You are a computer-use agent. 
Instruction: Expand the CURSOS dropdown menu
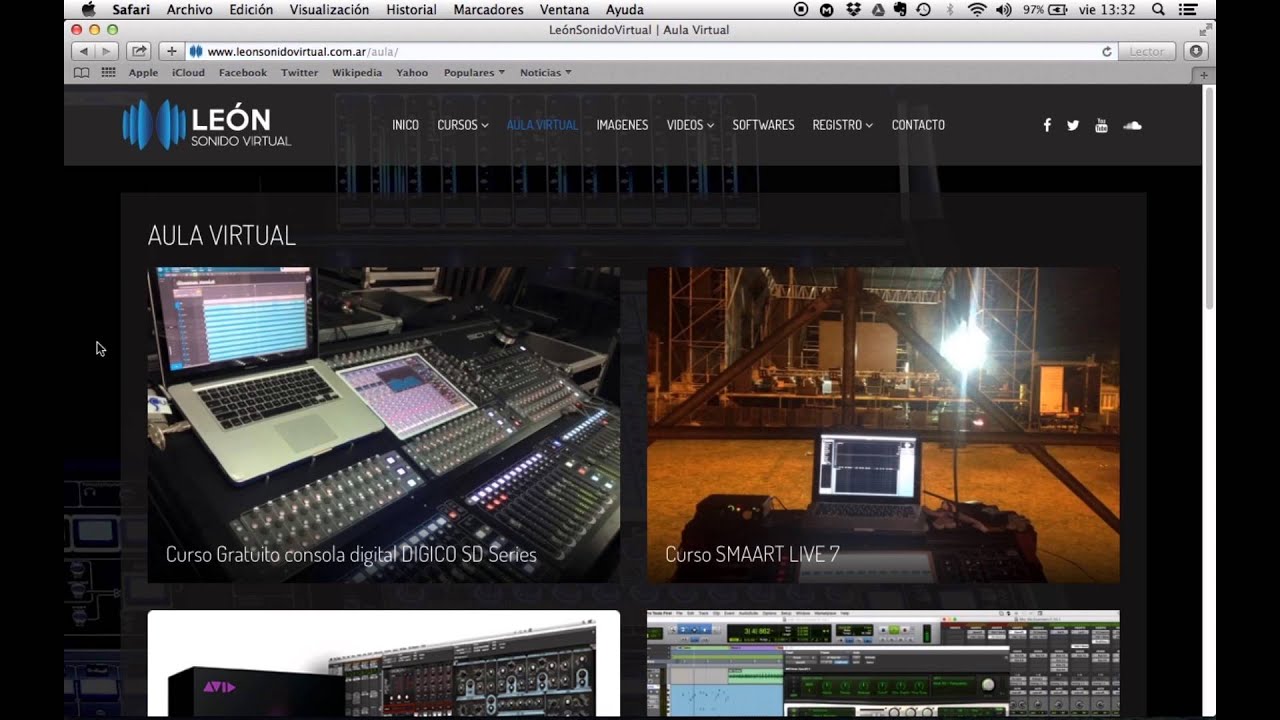coord(462,125)
